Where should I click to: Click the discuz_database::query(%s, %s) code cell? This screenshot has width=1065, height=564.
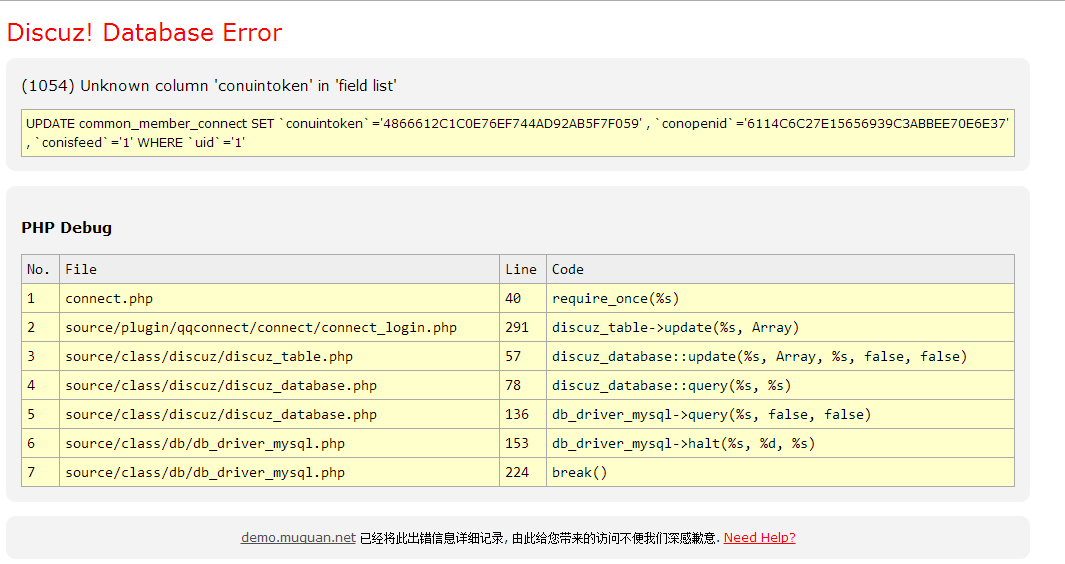(x=671, y=385)
